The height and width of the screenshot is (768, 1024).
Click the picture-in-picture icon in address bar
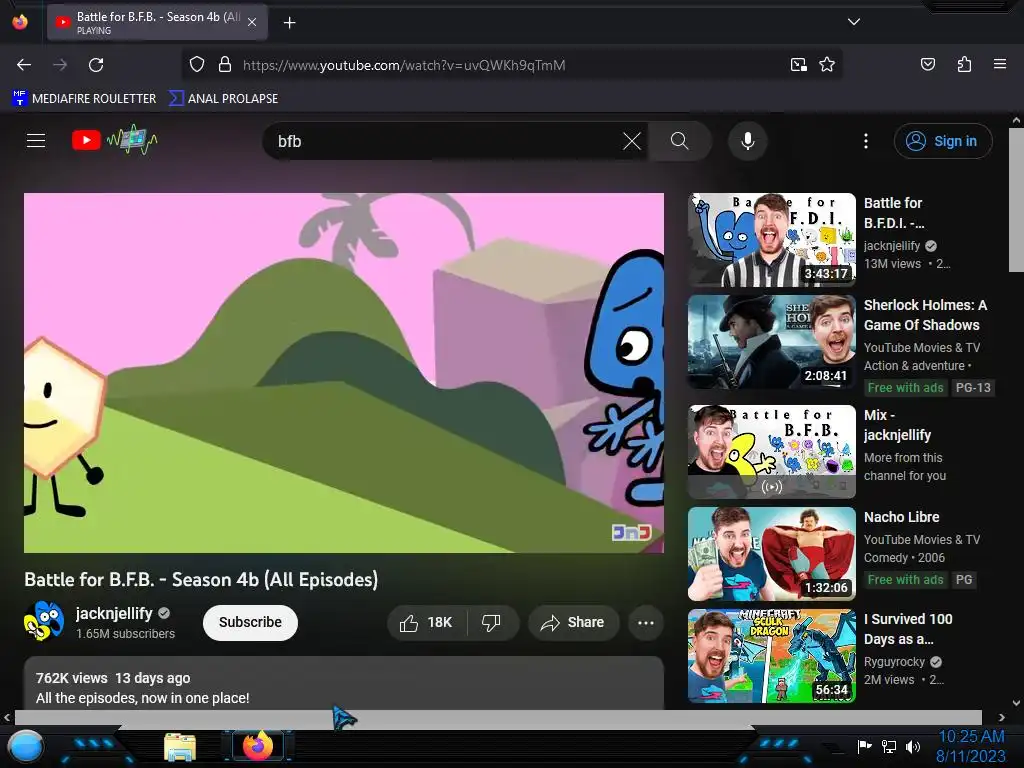(x=799, y=65)
